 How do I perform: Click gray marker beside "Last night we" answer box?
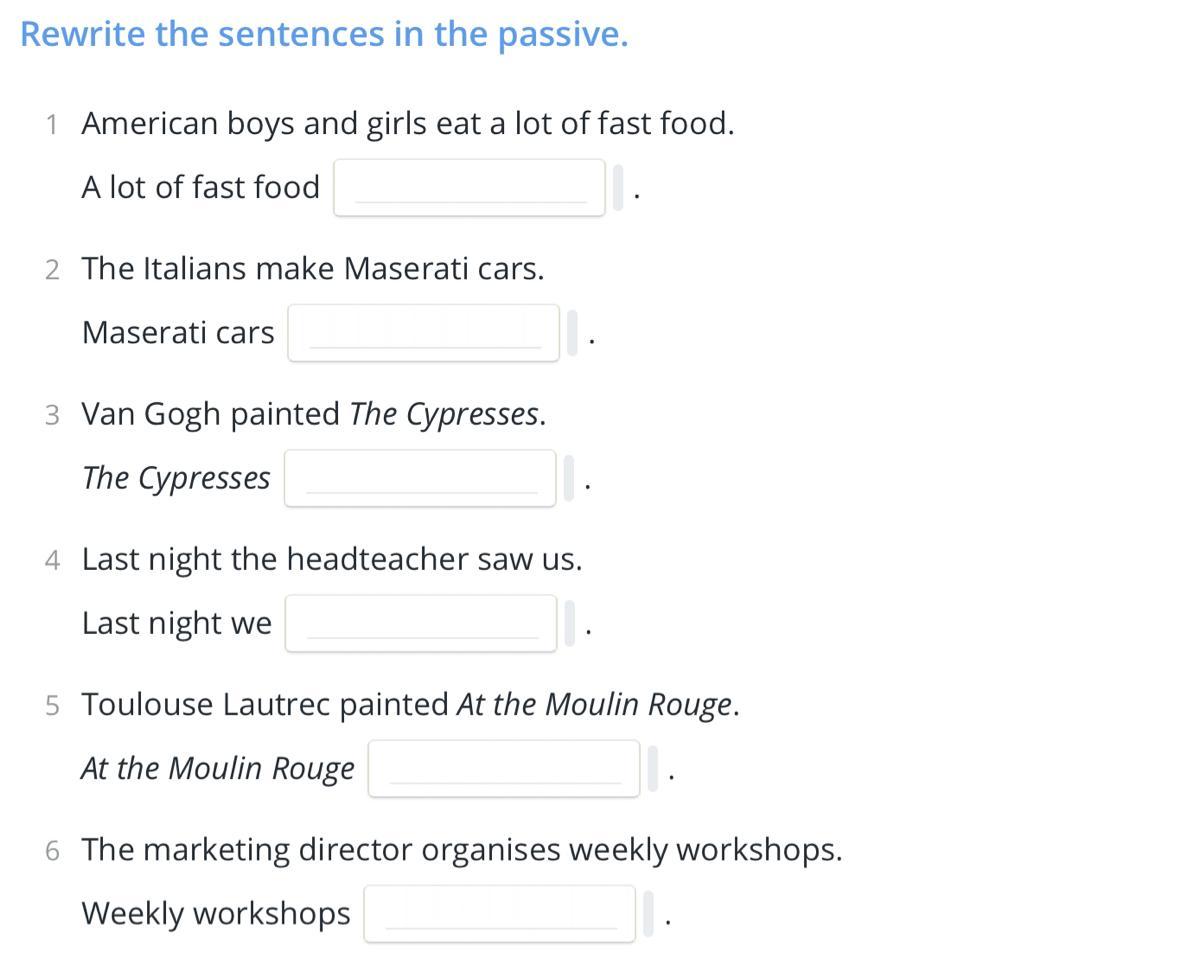pos(569,623)
